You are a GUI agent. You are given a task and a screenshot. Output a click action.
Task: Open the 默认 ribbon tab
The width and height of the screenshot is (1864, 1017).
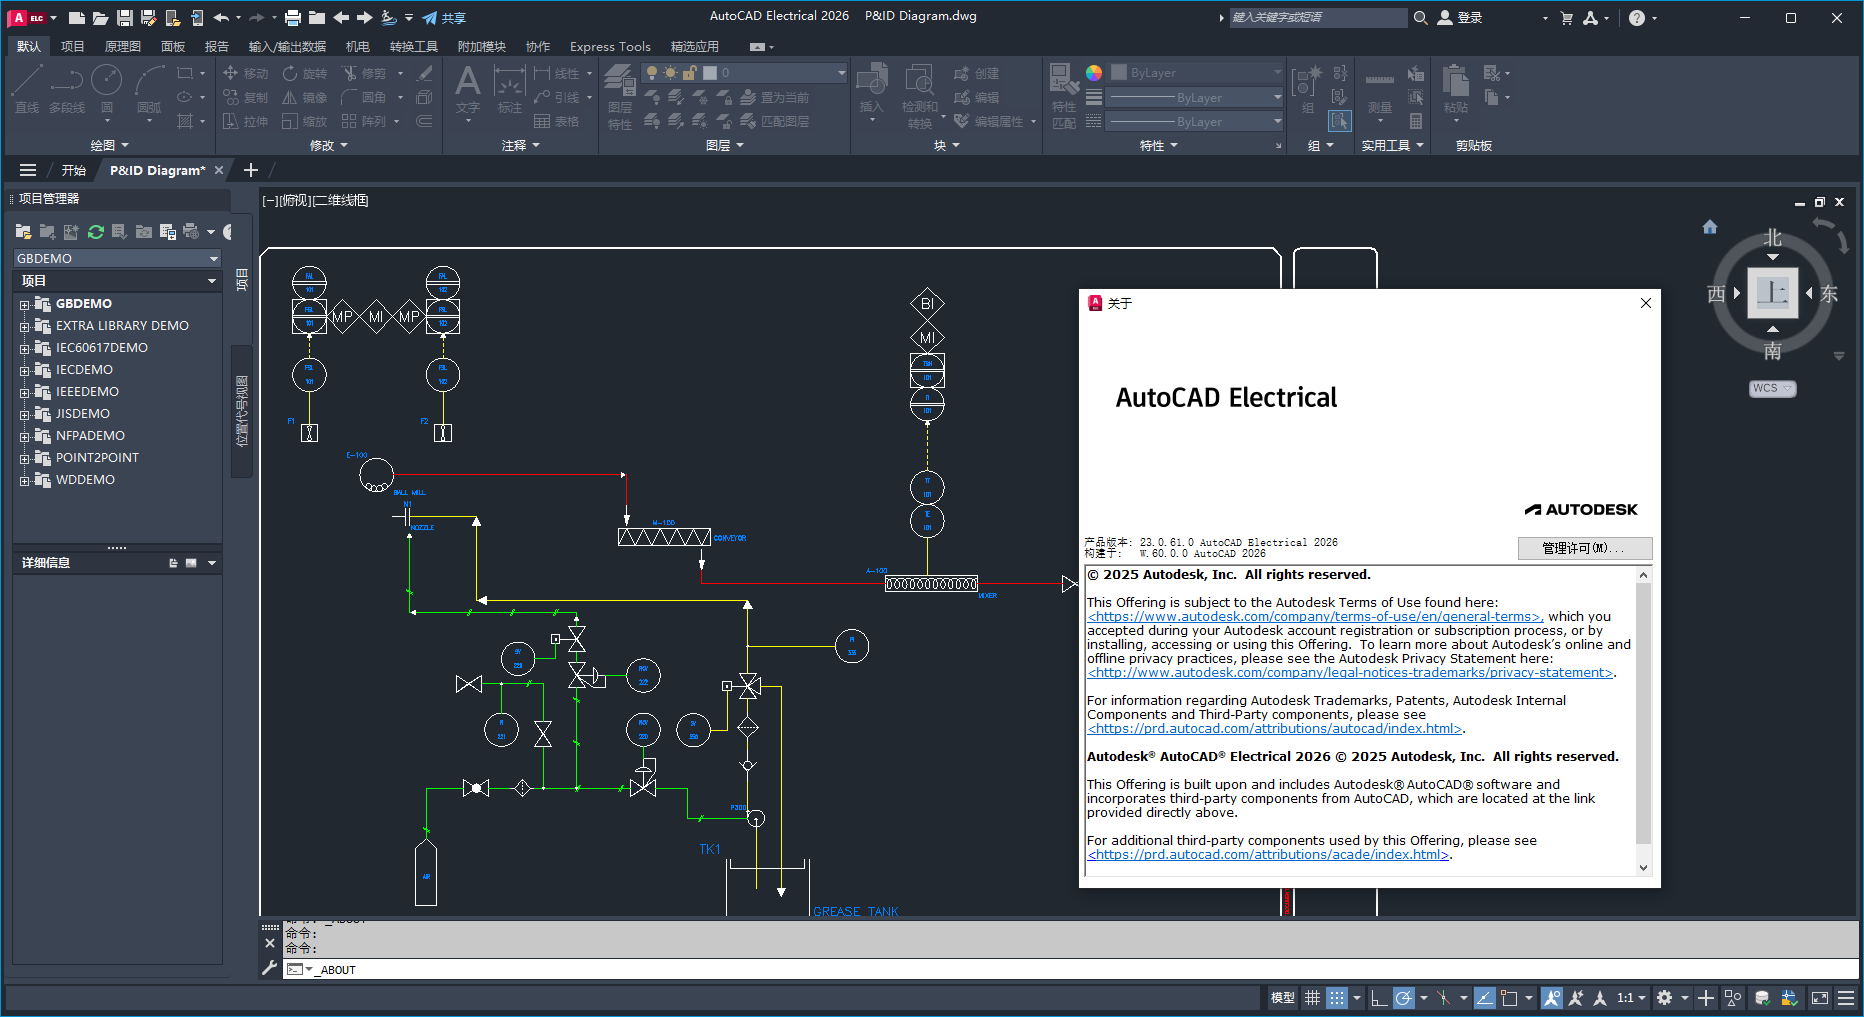[29, 46]
